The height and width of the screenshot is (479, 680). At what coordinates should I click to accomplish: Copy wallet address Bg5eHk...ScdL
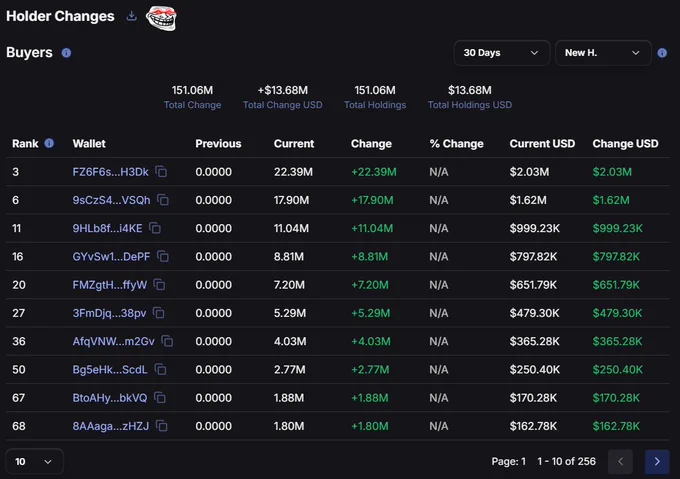[x=160, y=369]
